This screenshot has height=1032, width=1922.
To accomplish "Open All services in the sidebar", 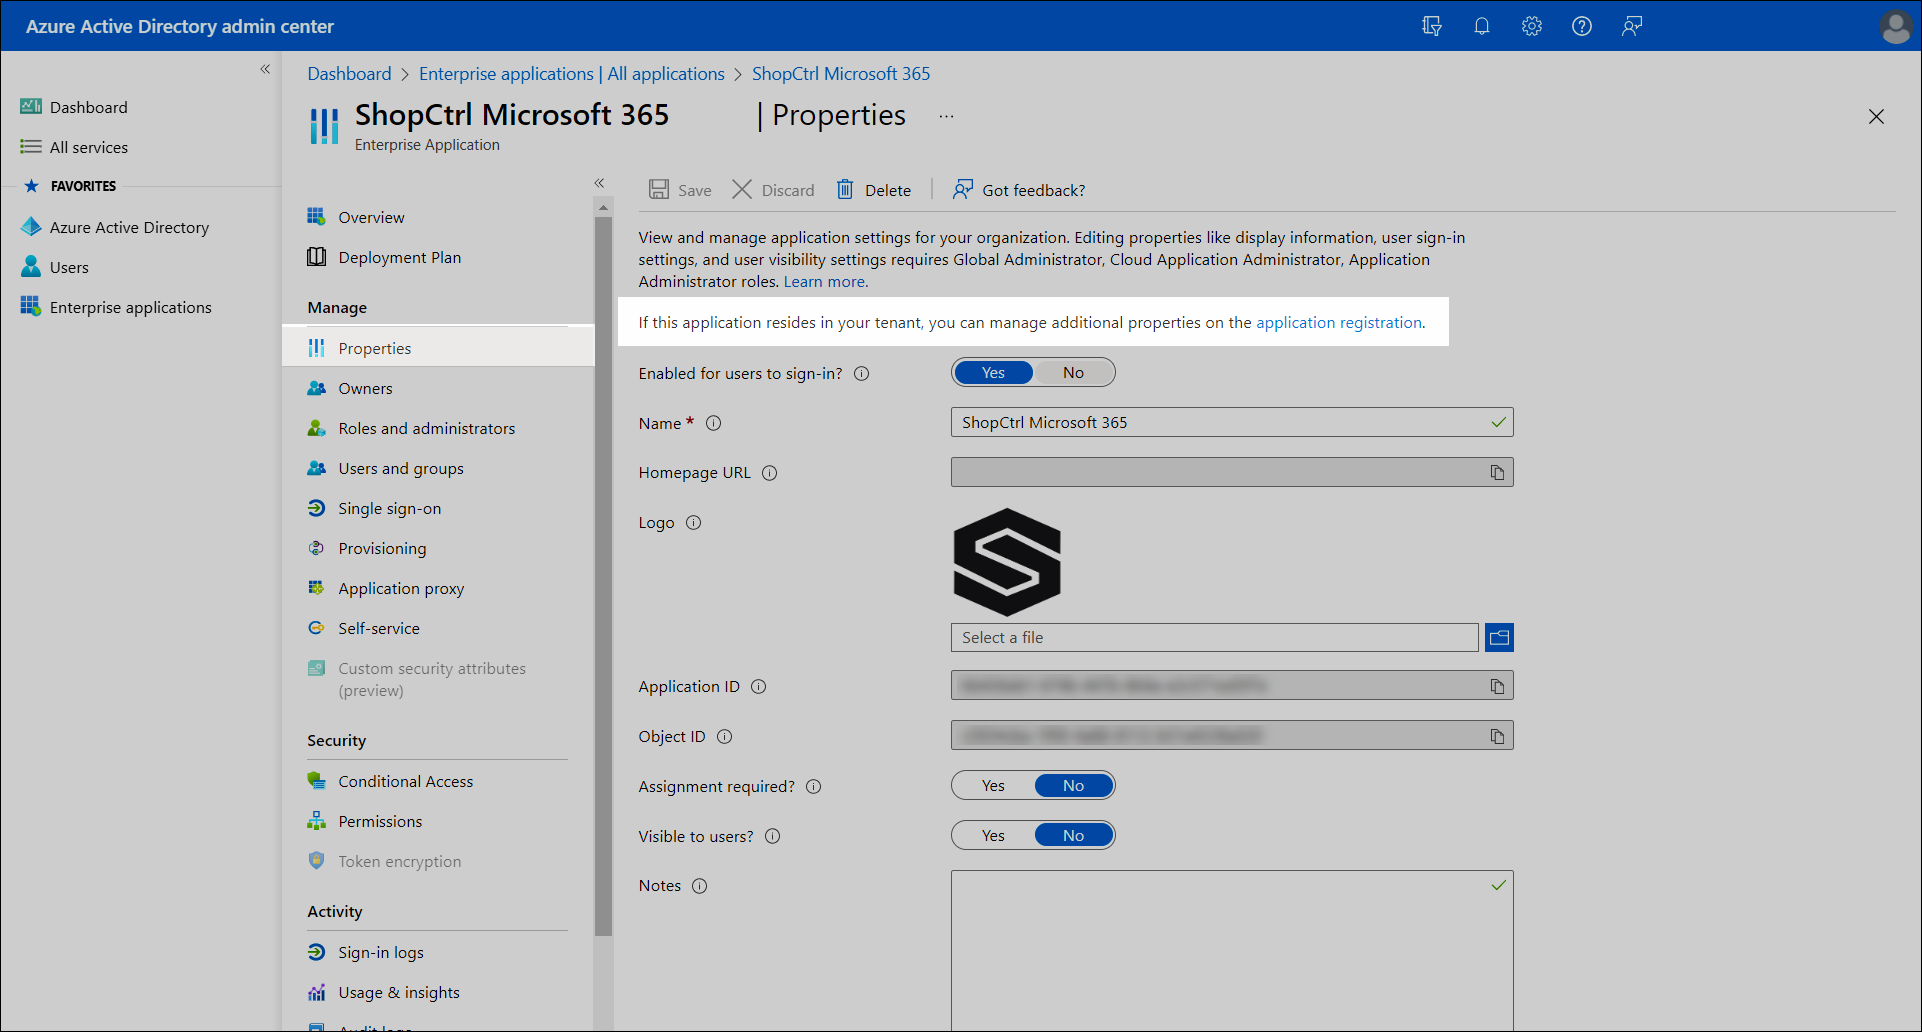I will 89,147.
